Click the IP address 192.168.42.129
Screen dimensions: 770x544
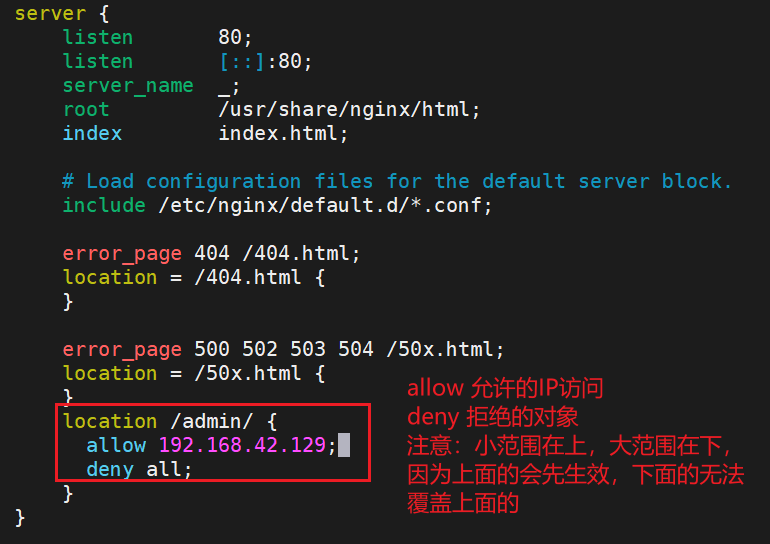[242, 445]
